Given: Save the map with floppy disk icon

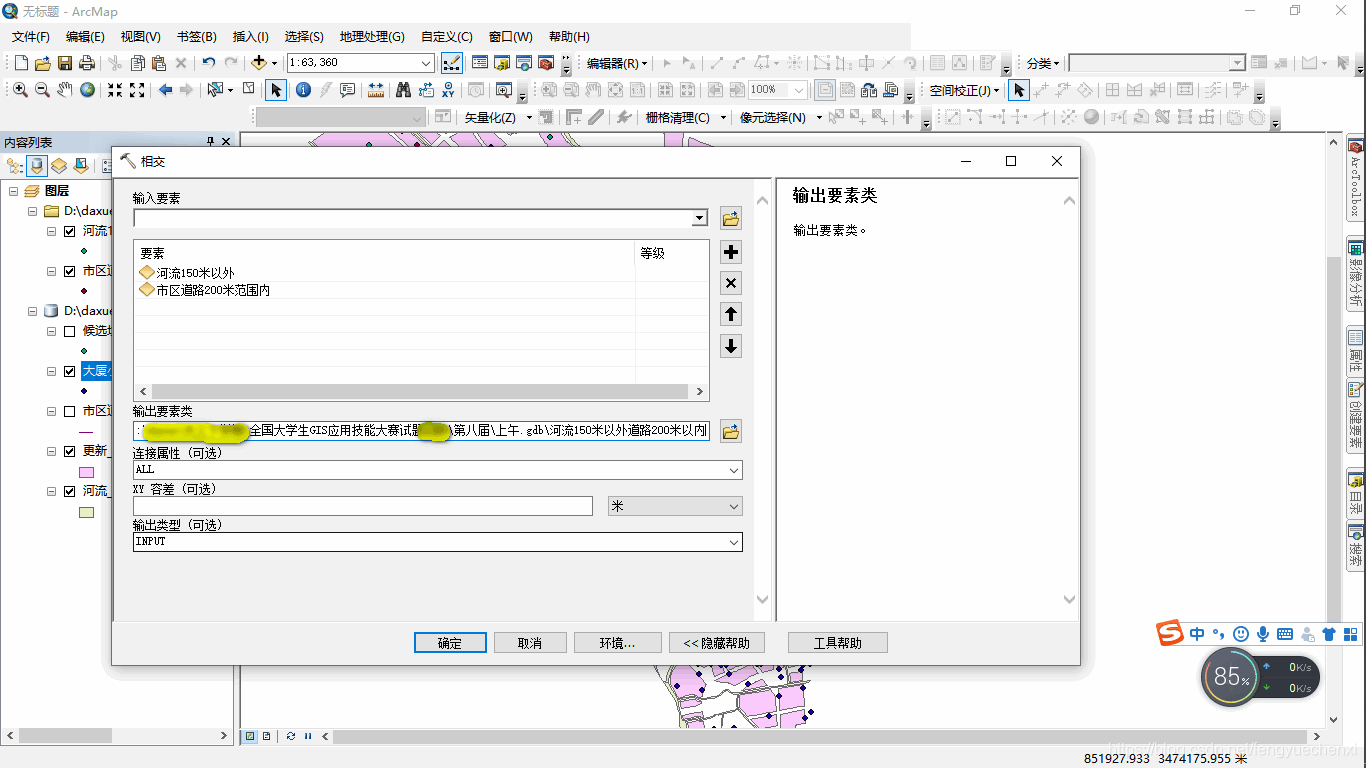Looking at the screenshot, I should (64, 63).
